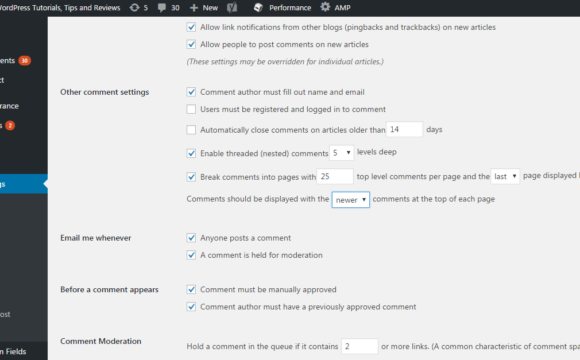Uncheck Comment author must fill out name
Image resolution: width=580 pixels, height=360 pixels.
[191, 92]
